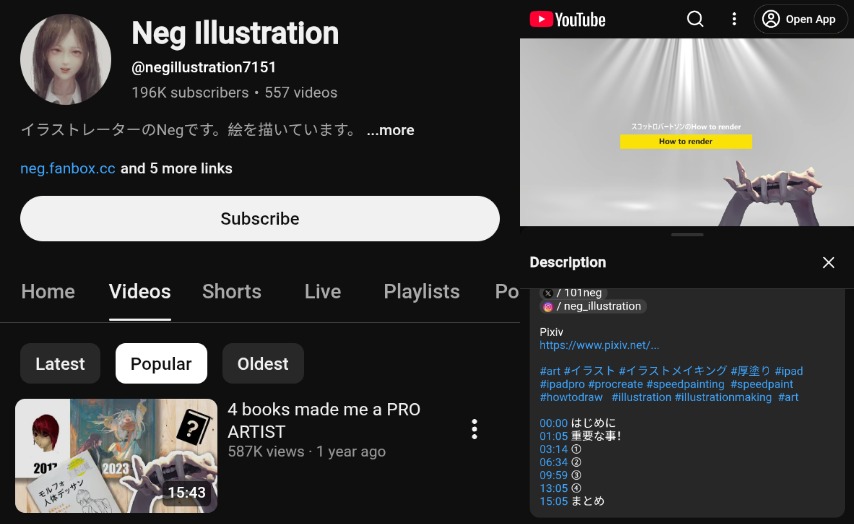This screenshot has height=524, width=854.
Task: Sort videos by Latest
Action: point(60,363)
